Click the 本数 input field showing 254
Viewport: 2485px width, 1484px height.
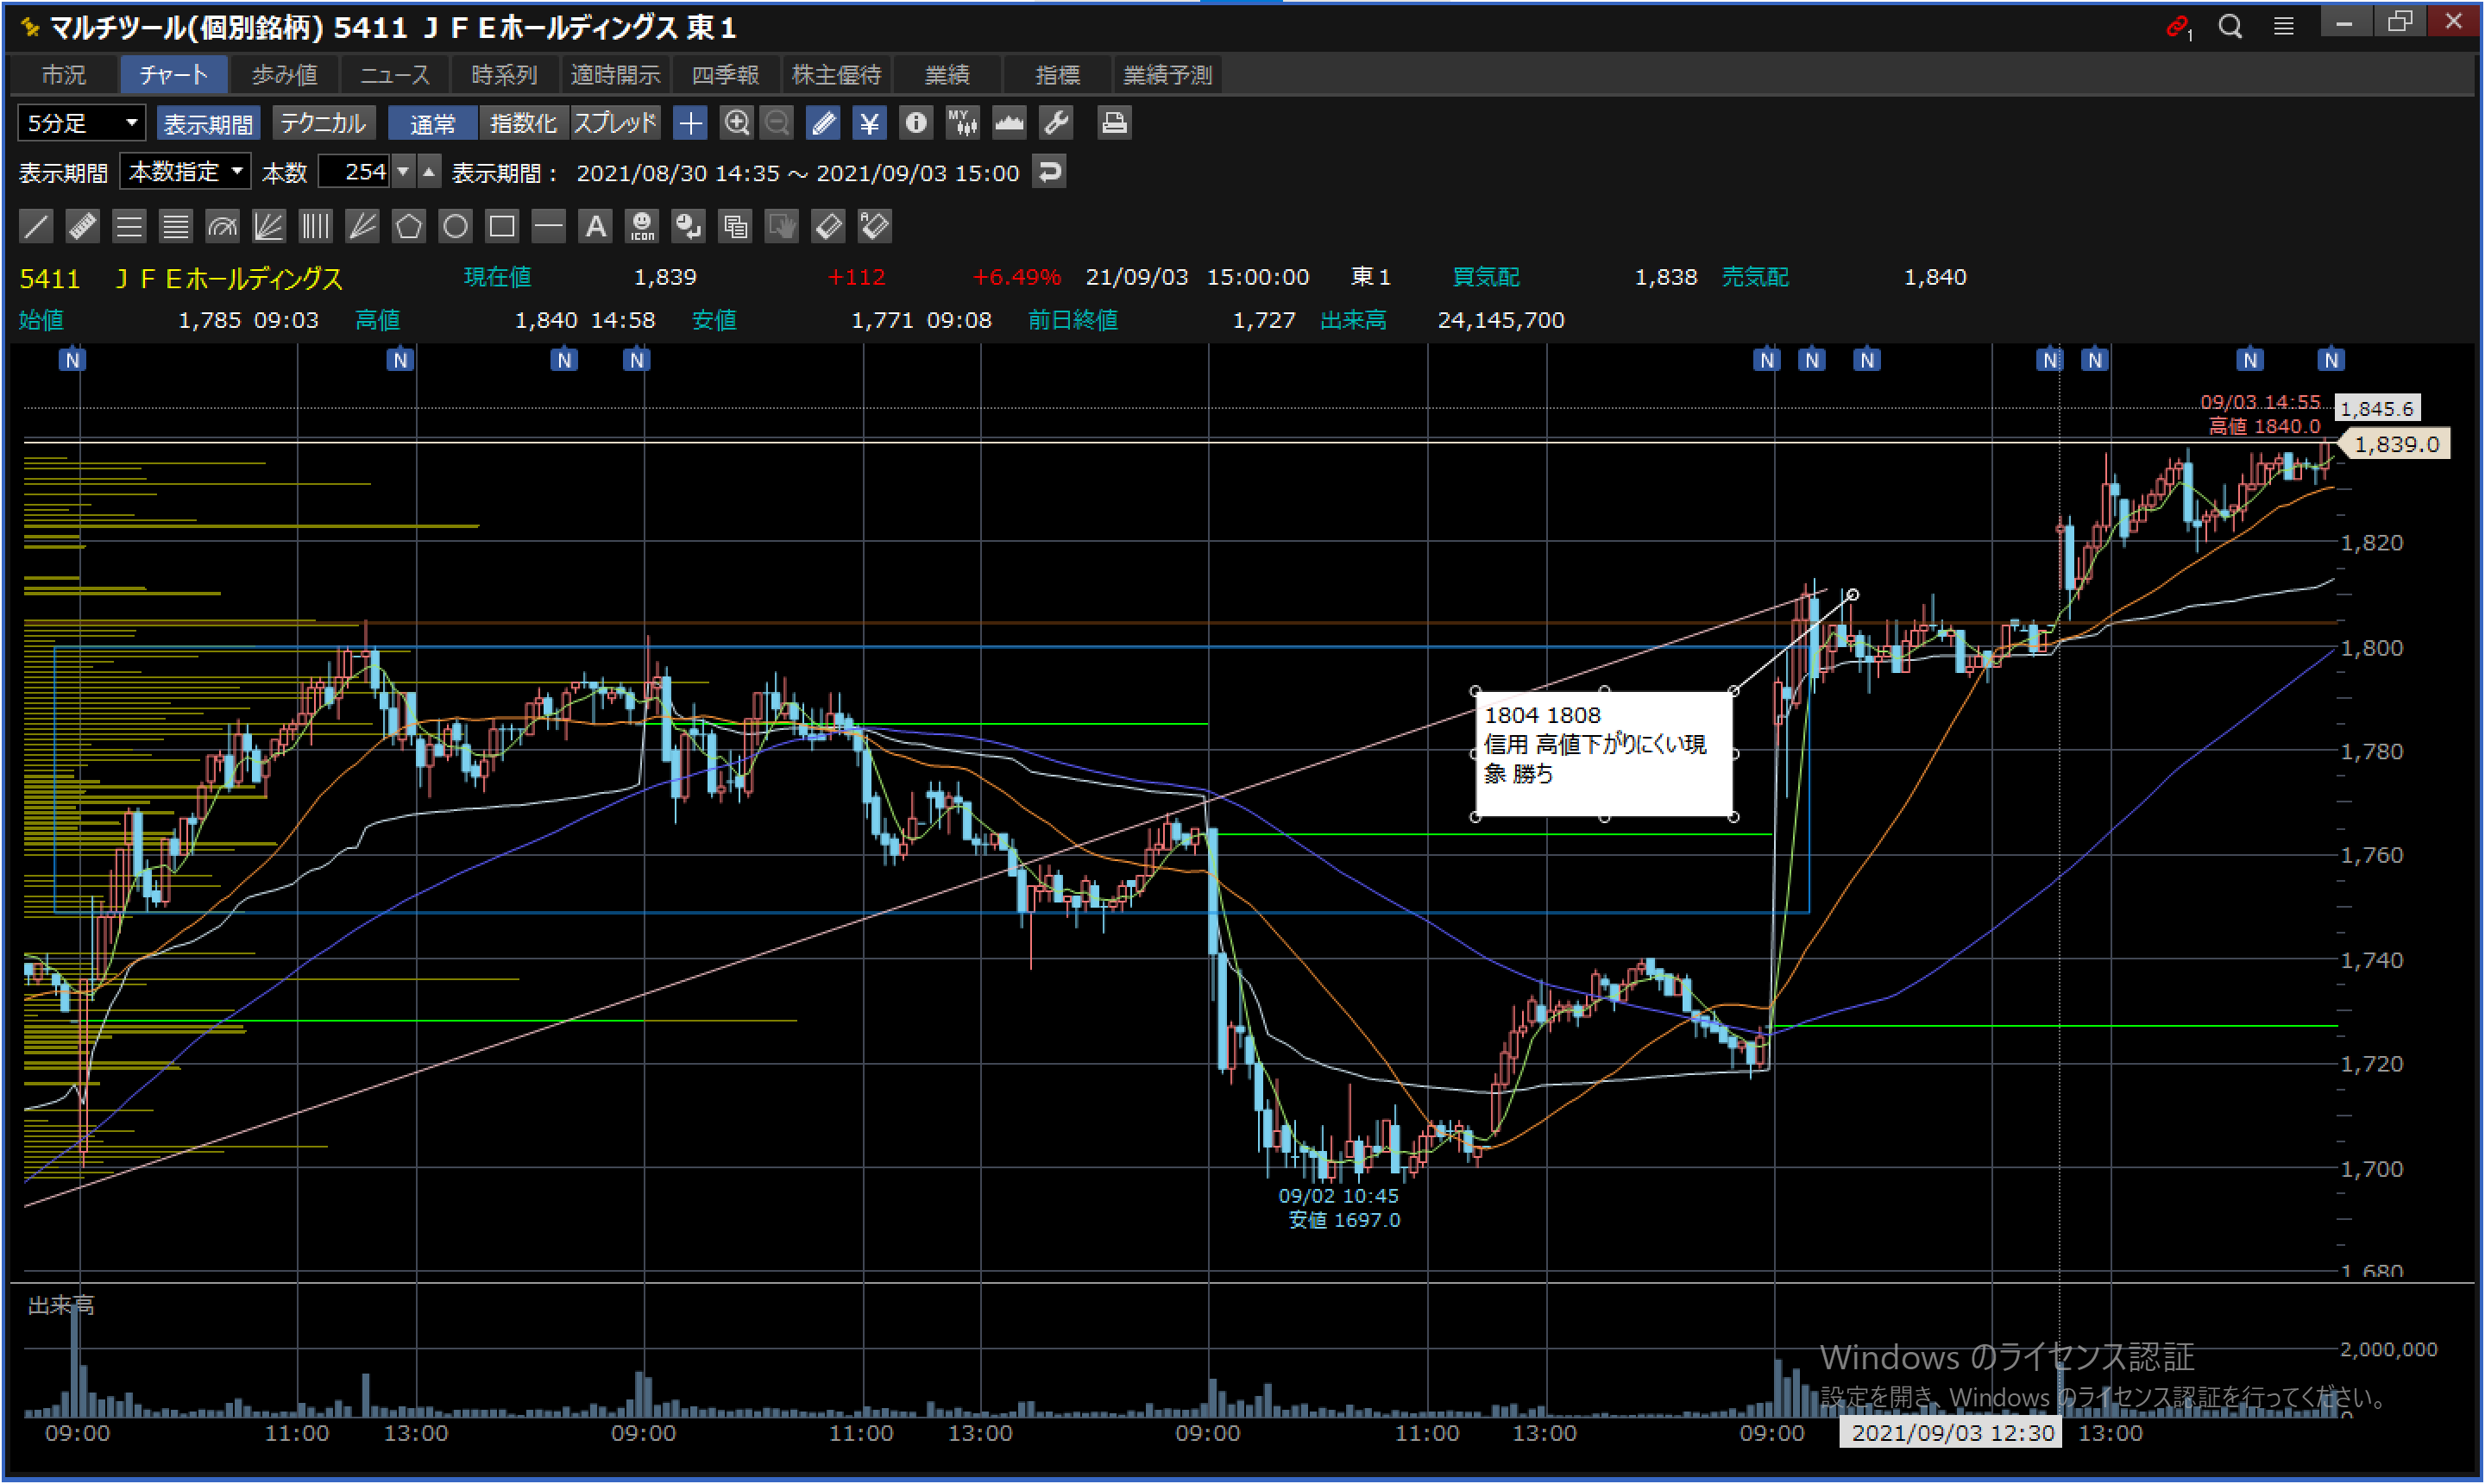pos(355,172)
